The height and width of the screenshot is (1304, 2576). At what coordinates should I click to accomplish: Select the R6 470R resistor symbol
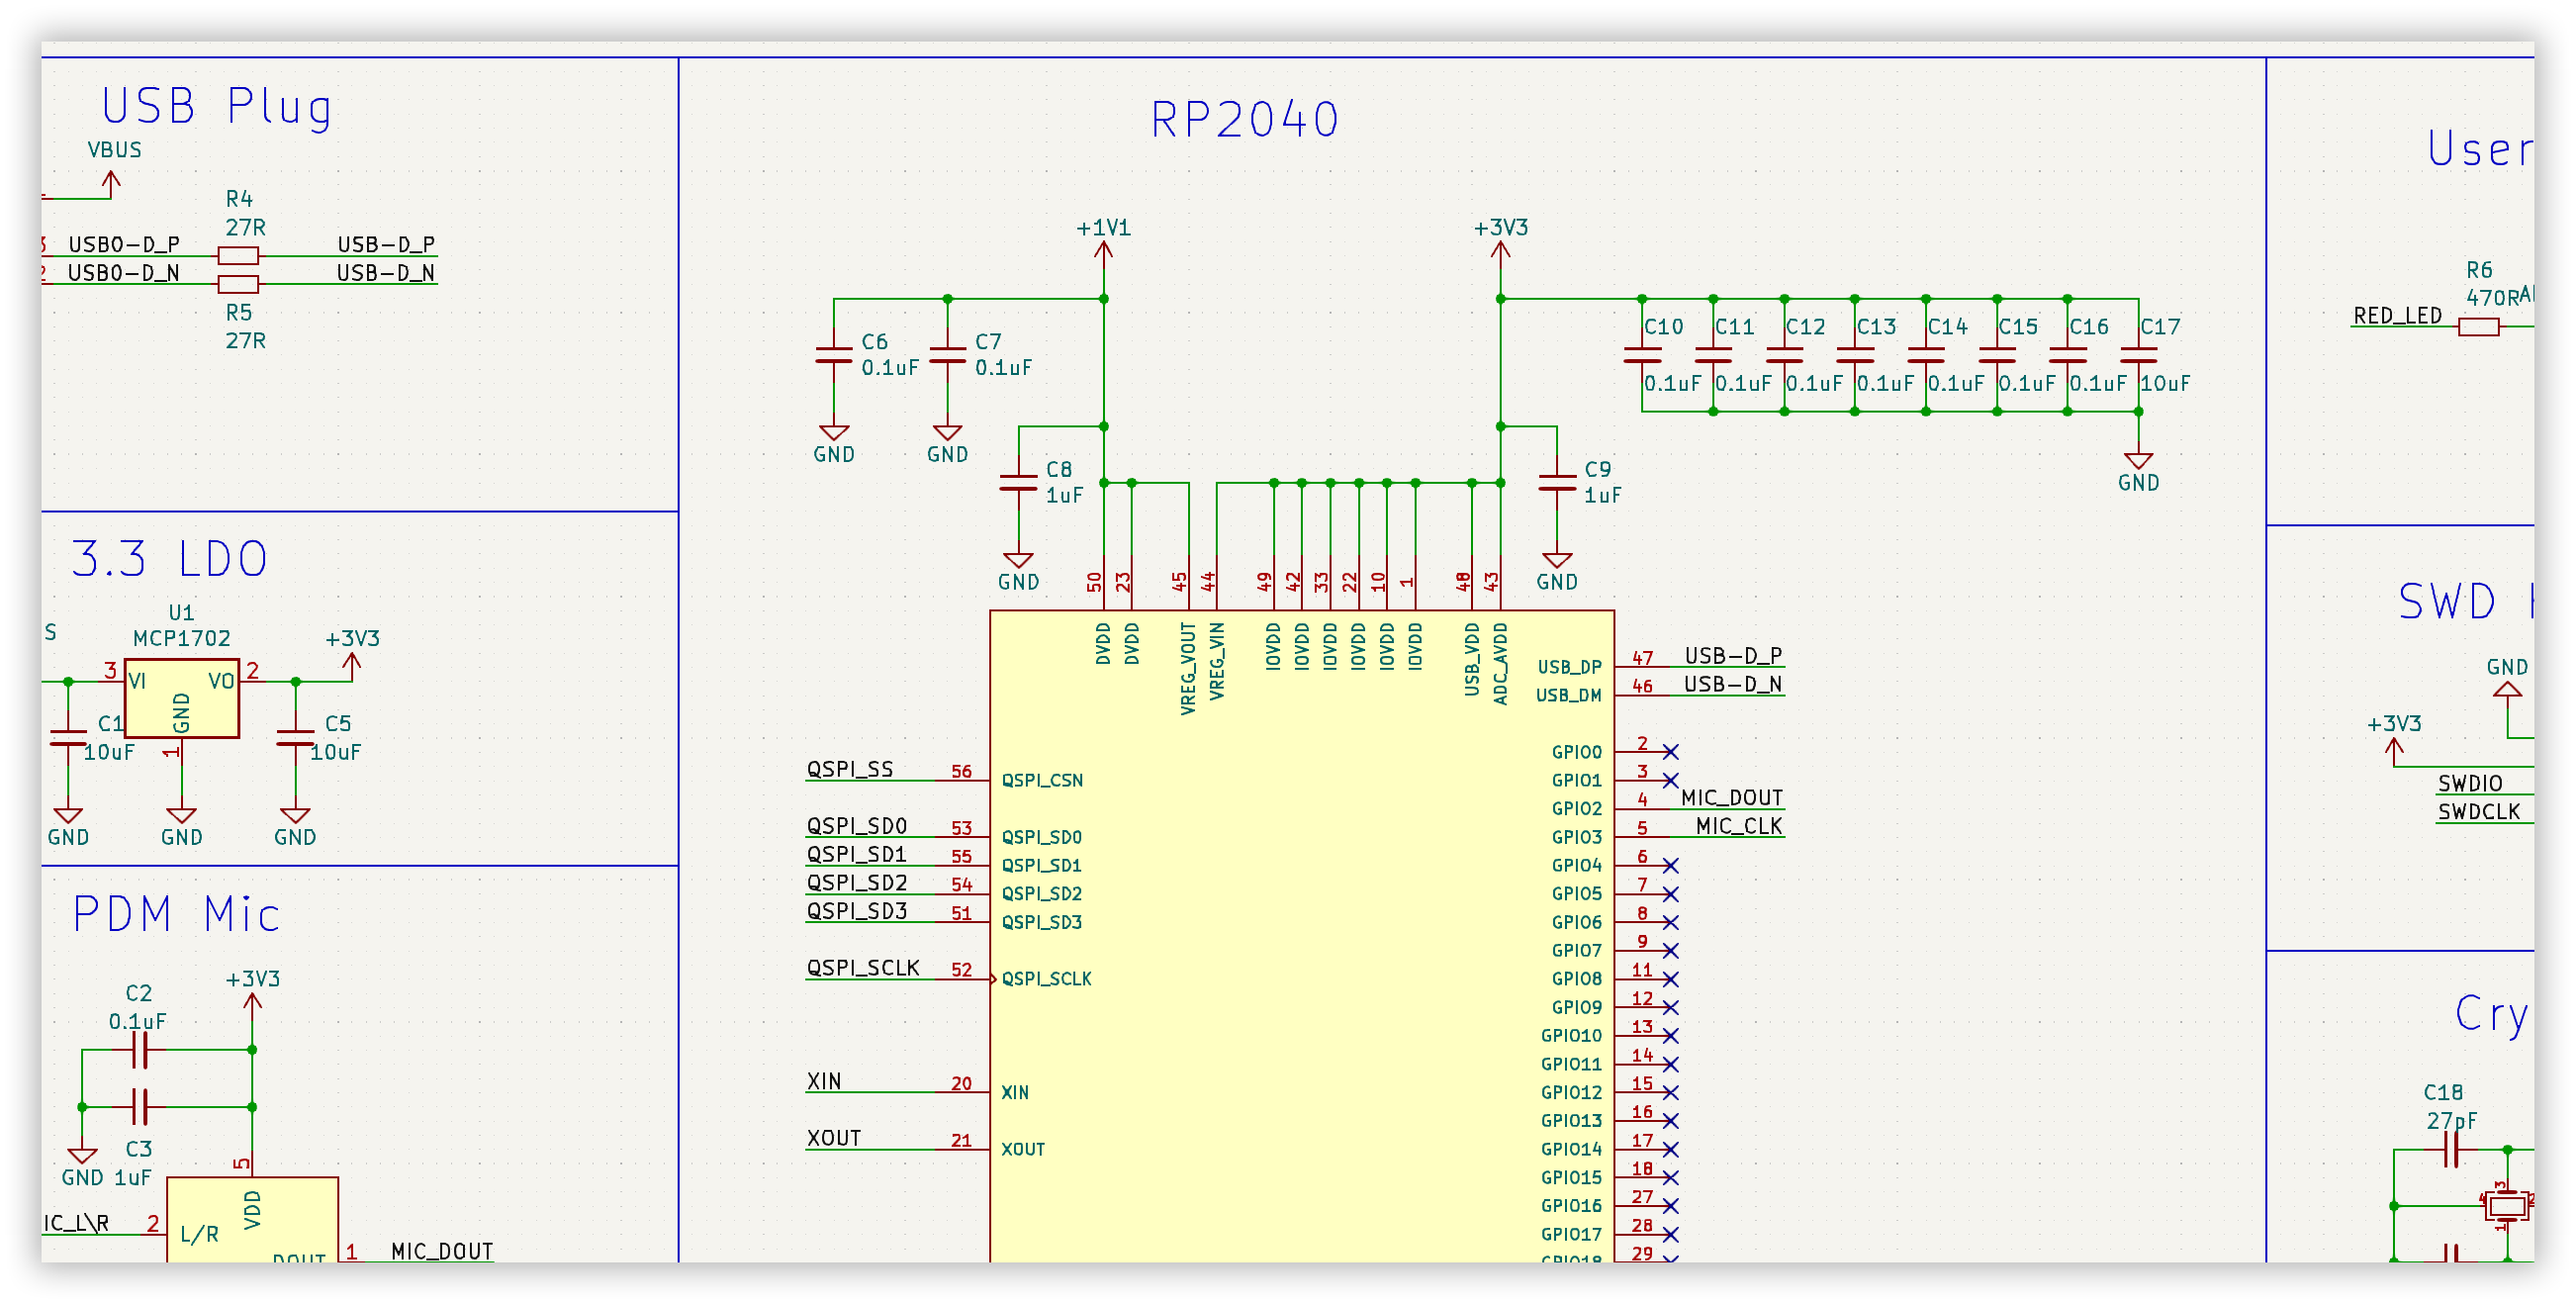pos(2479,326)
